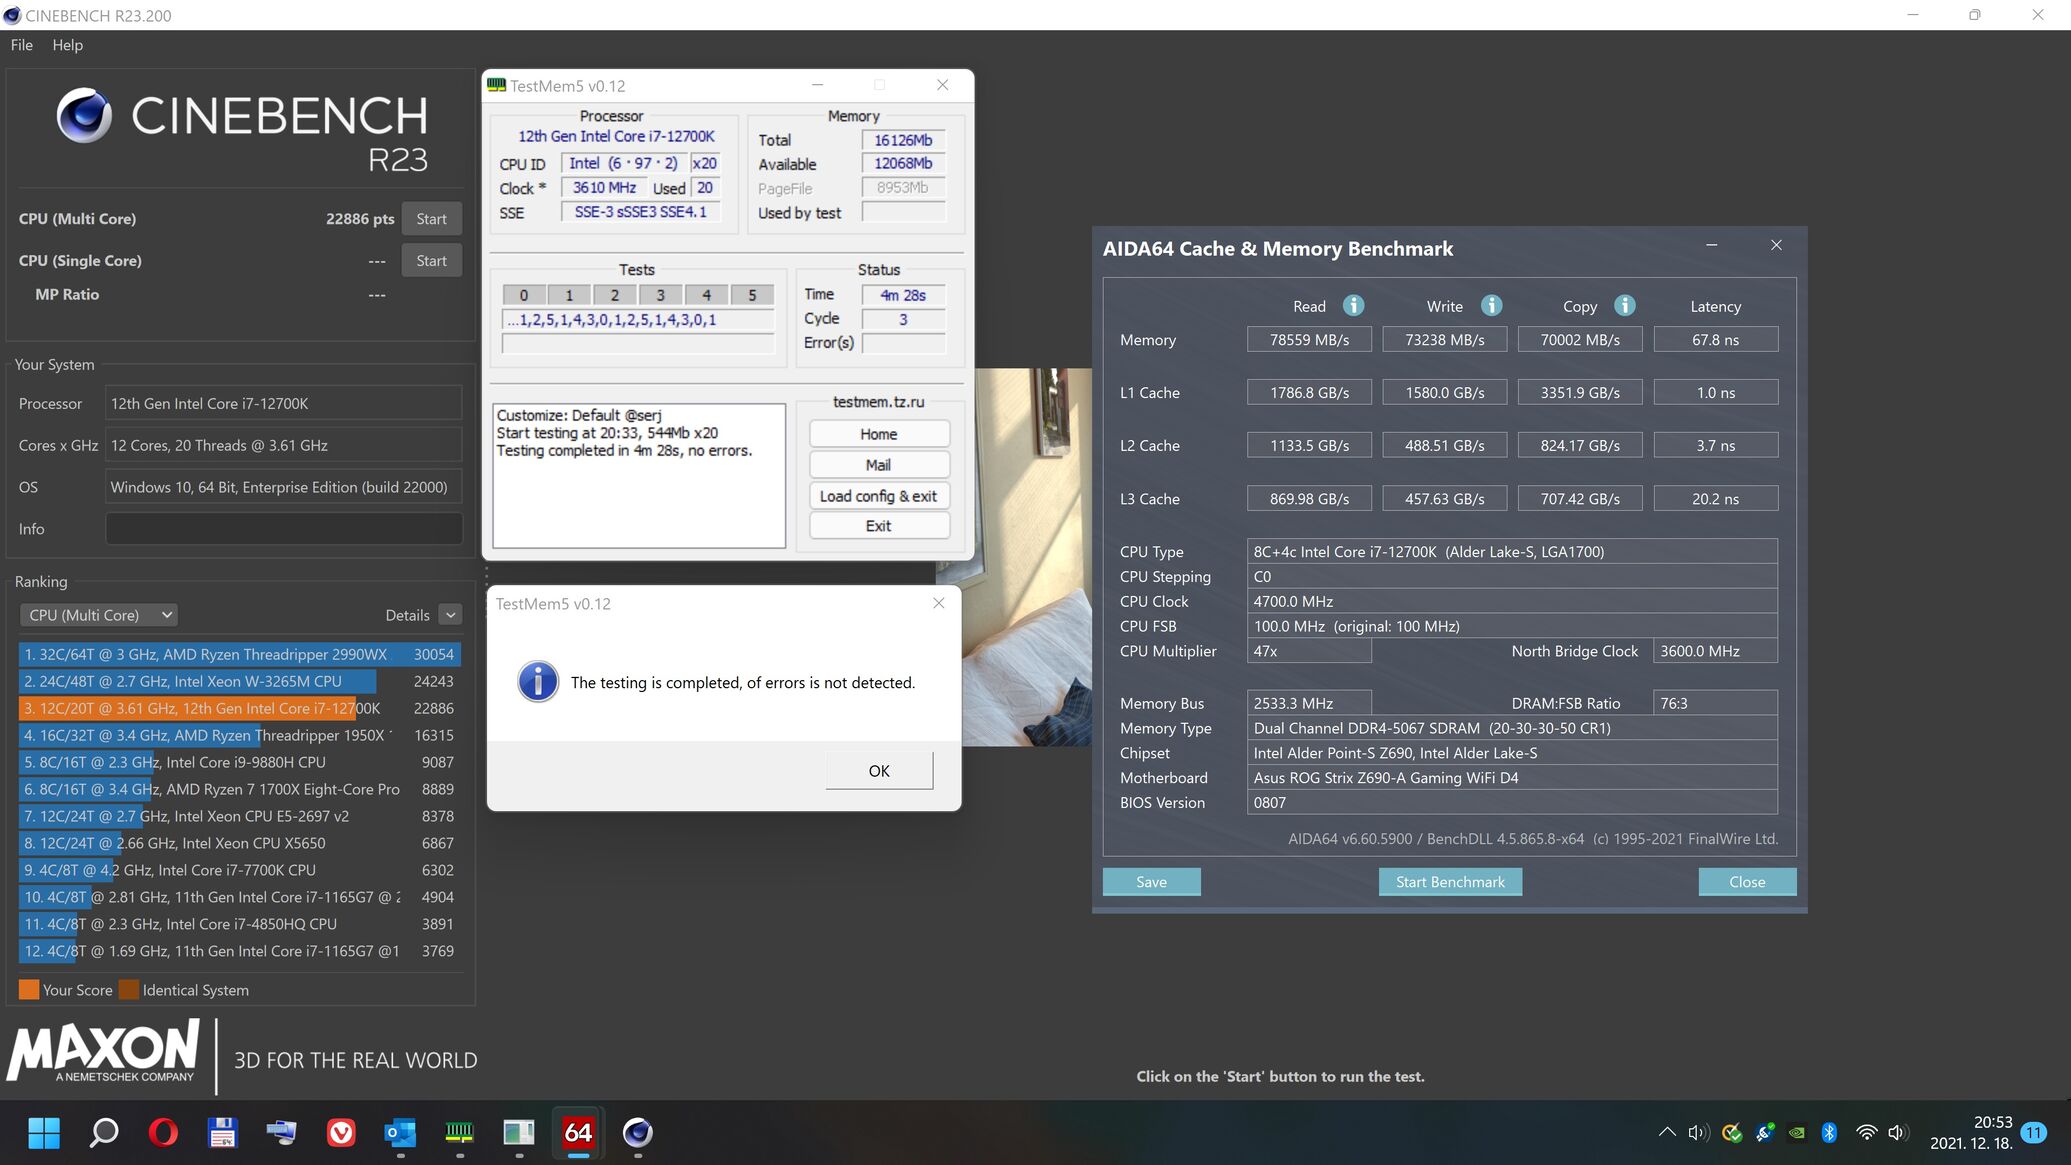Open the computer monitors taskbar app

282,1133
